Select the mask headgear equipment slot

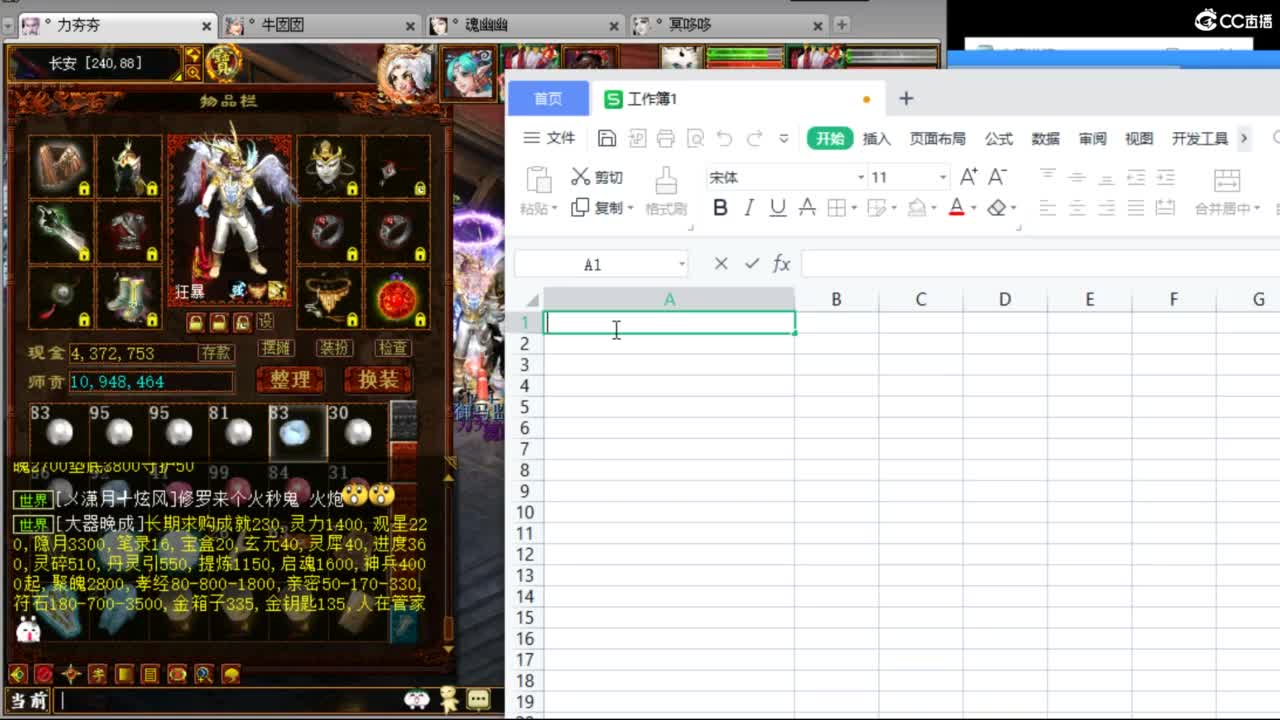click(329, 166)
